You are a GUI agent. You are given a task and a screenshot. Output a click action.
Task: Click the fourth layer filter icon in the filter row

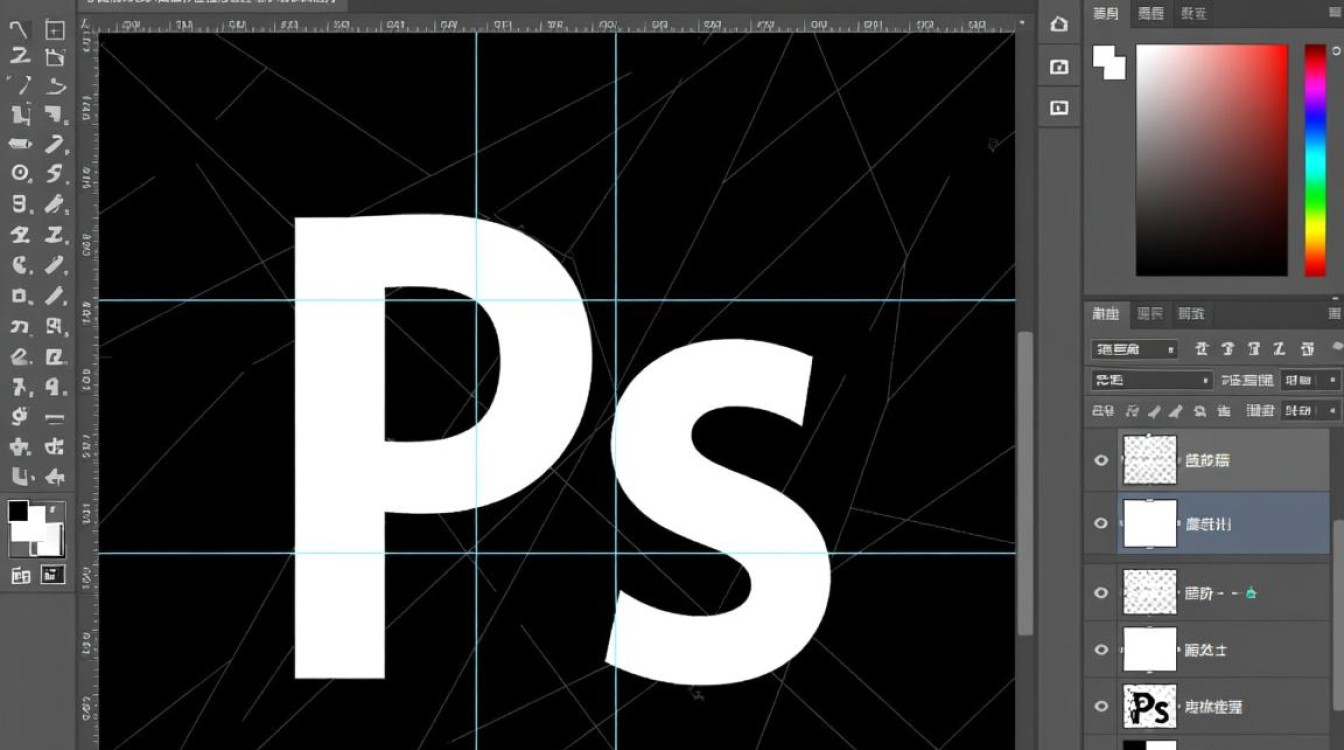[1280, 350]
